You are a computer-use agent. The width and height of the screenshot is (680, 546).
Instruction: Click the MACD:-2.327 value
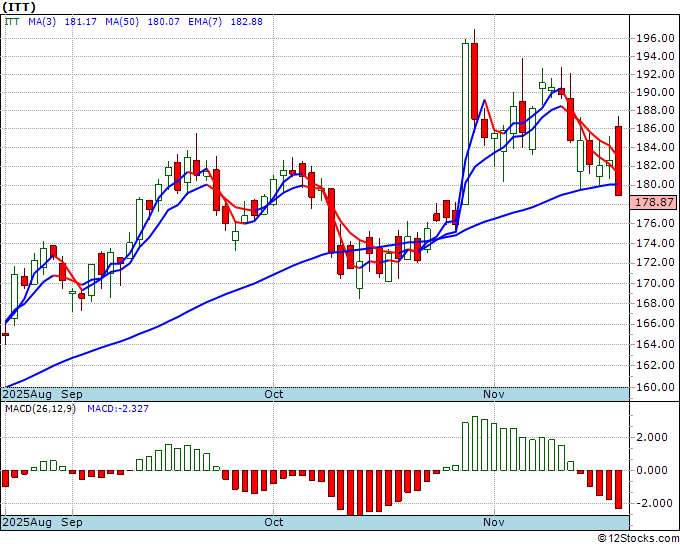point(118,409)
